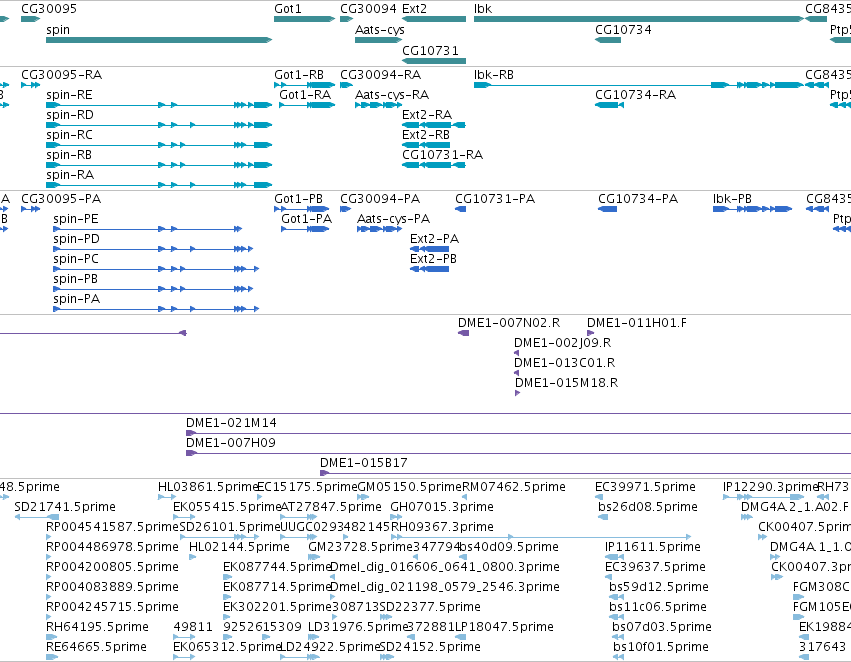Open the CG10734-RA transcript
Image resolution: width=851 pixels, height=662 pixels.
609,105
